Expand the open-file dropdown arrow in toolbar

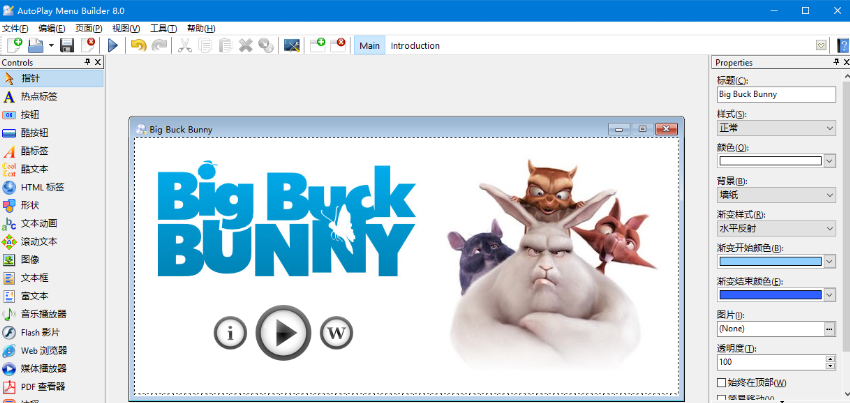(51, 46)
